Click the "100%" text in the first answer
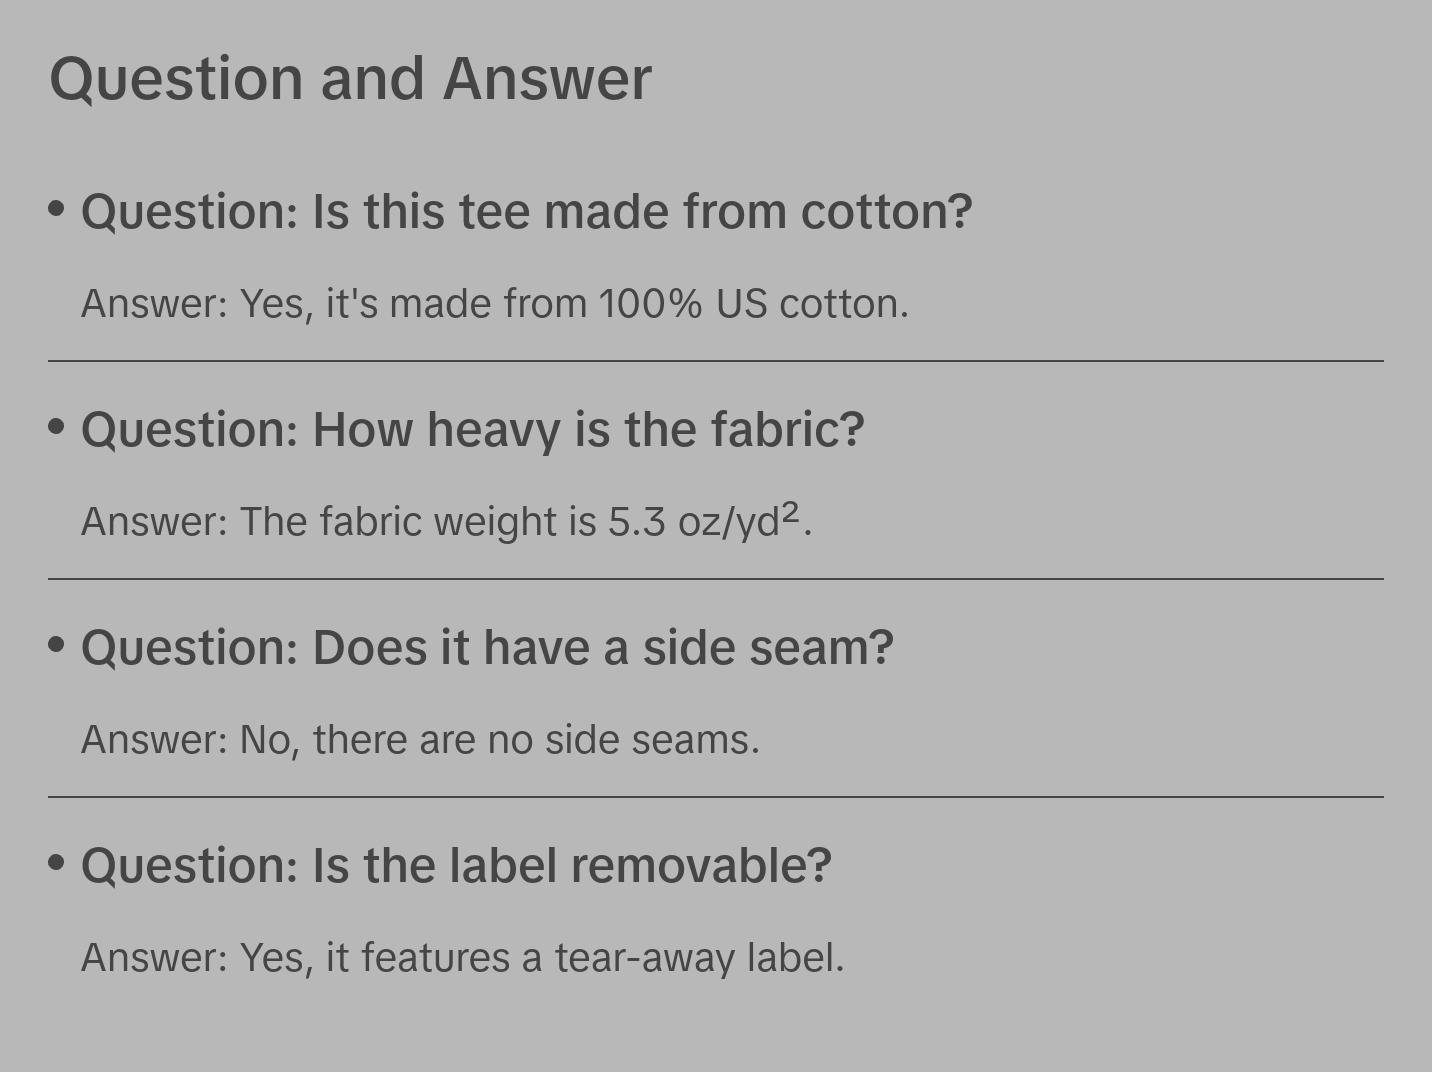 (x=650, y=304)
